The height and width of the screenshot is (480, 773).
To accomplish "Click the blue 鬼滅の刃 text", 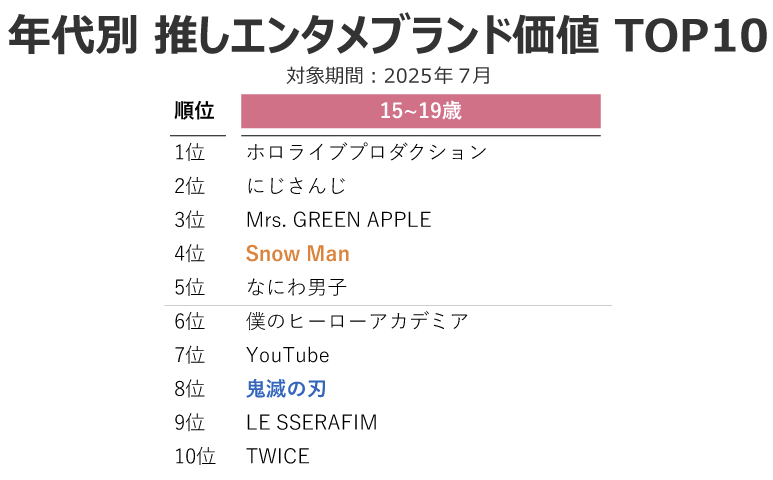I will [286, 389].
